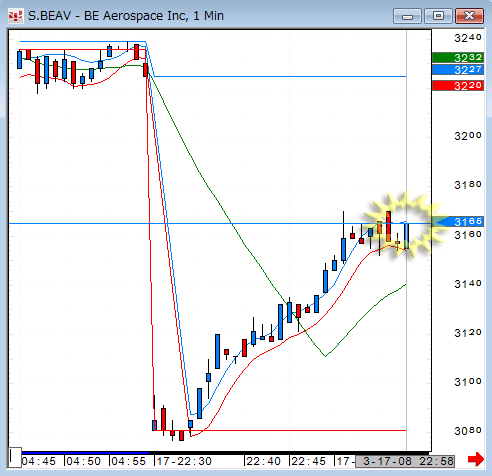
Task: Click the 22:45 time axis label
Action: pyautogui.click(x=308, y=461)
